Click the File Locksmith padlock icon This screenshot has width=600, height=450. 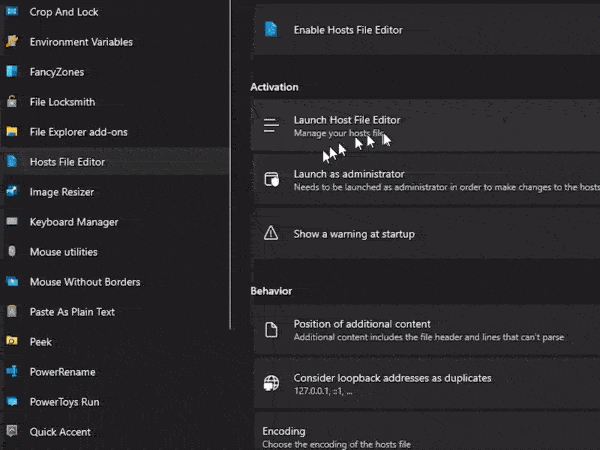(12, 101)
